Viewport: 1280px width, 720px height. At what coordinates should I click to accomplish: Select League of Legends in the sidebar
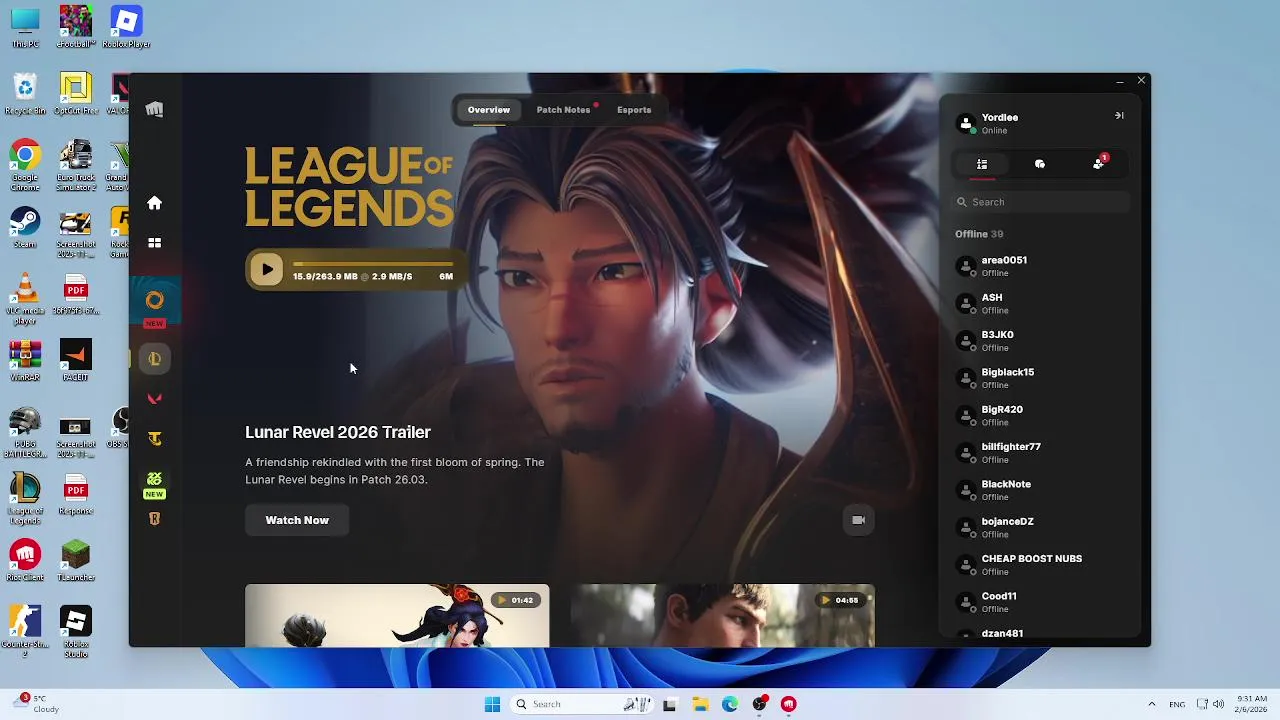point(154,359)
